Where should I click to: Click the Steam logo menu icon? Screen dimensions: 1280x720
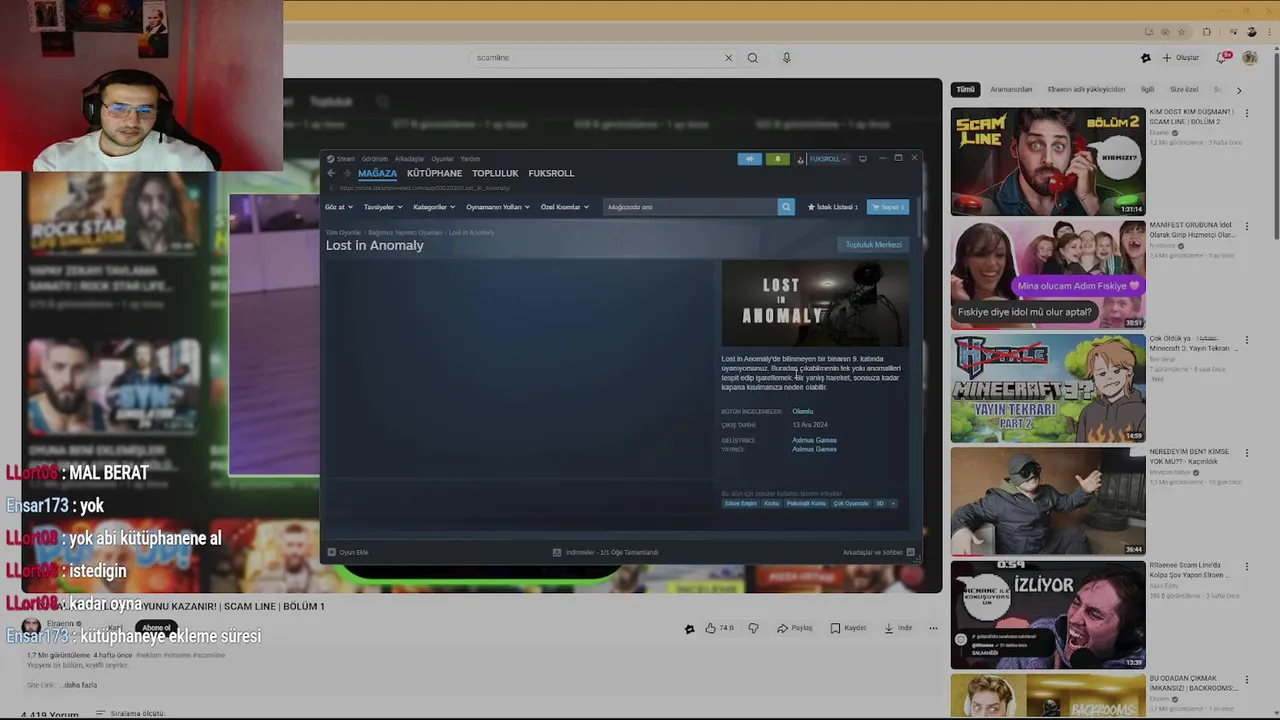(x=331, y=159)
